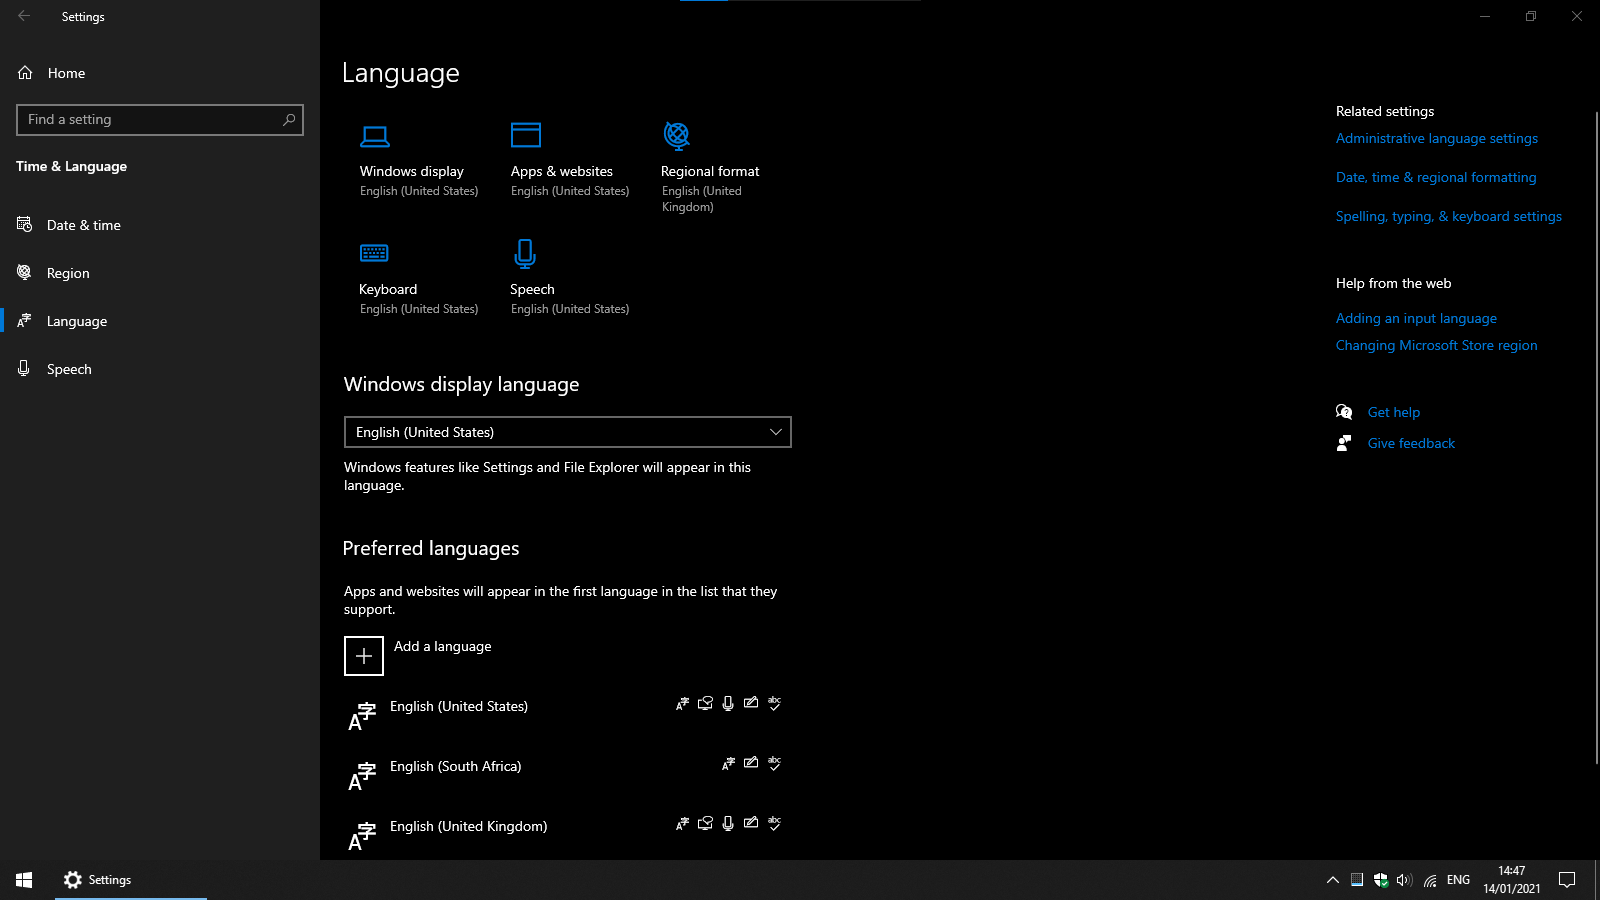Click the Get help link
Viewport: 1600px width, 900px height.
[x=1394, y=412]
